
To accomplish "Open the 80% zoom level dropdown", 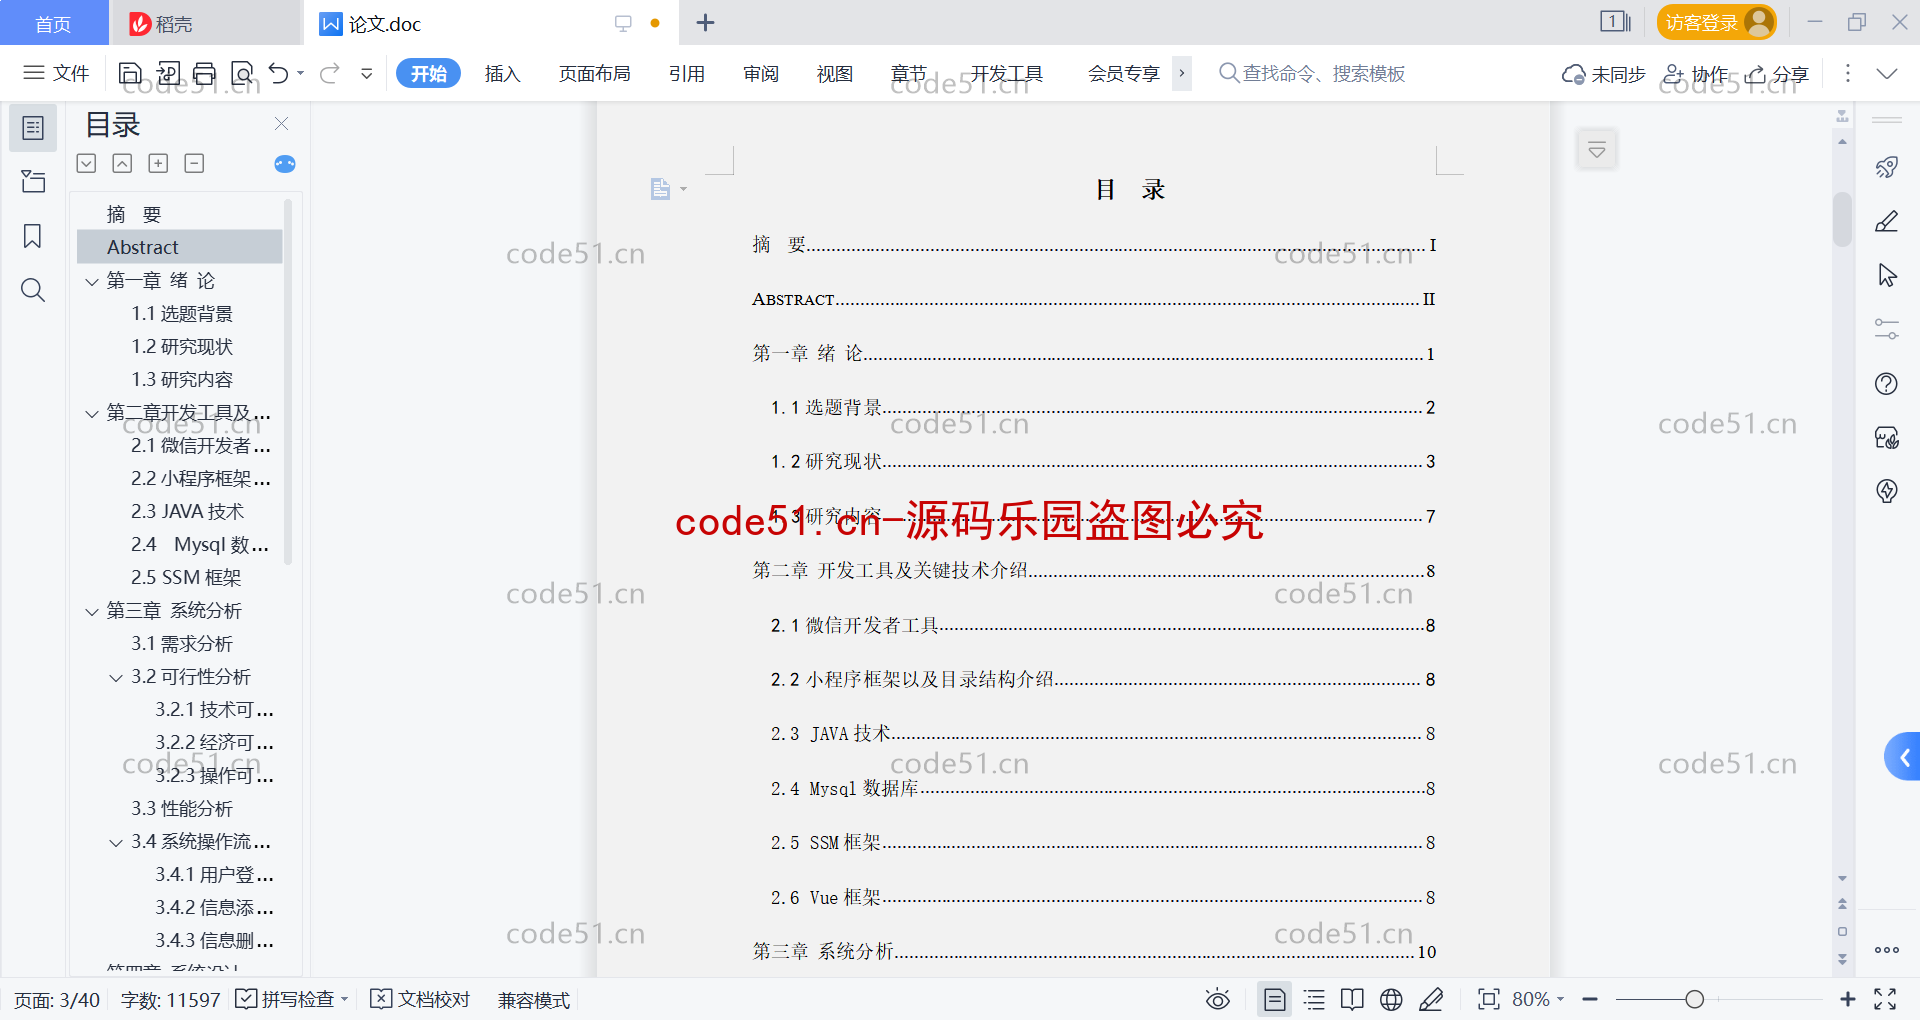I will click(1538, 999).
